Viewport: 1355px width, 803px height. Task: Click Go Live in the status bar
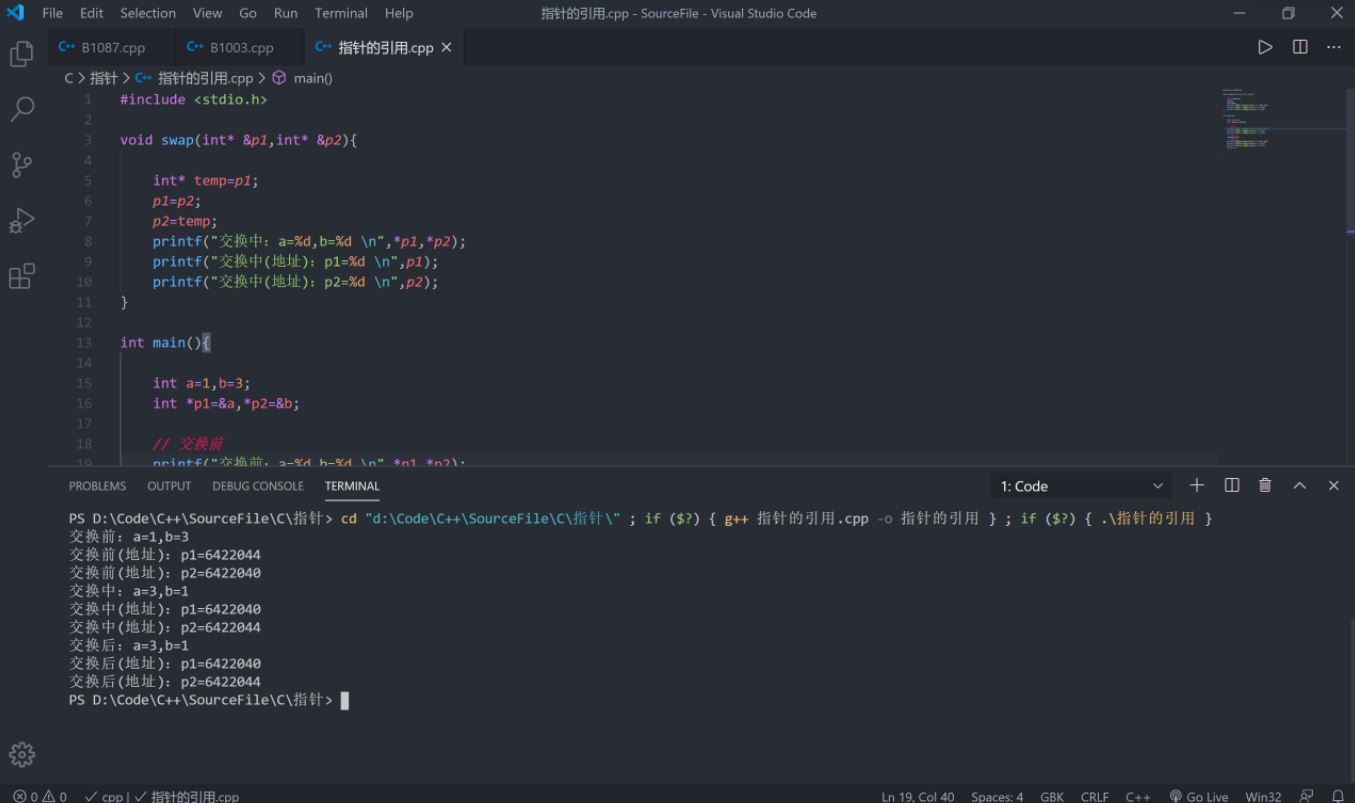click(x=1198, y=796)
